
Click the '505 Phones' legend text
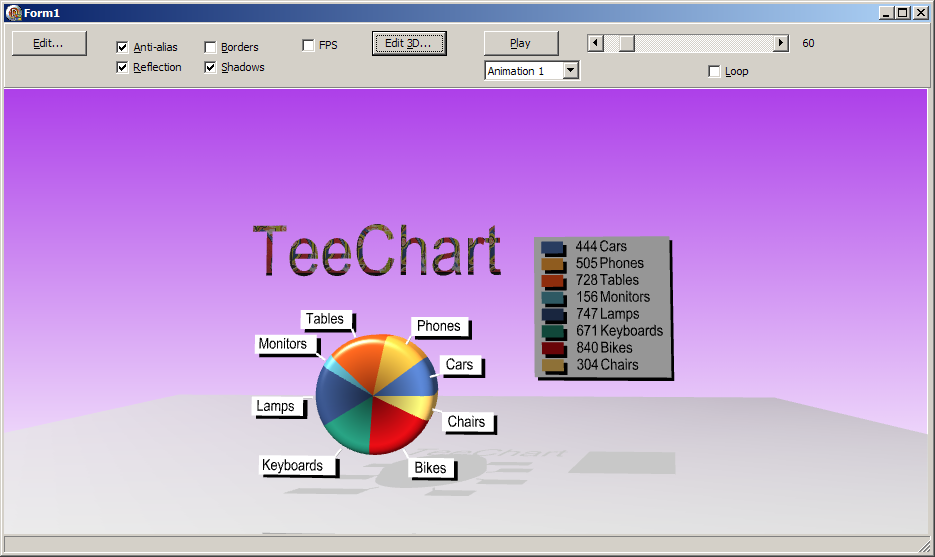[610, 263]
